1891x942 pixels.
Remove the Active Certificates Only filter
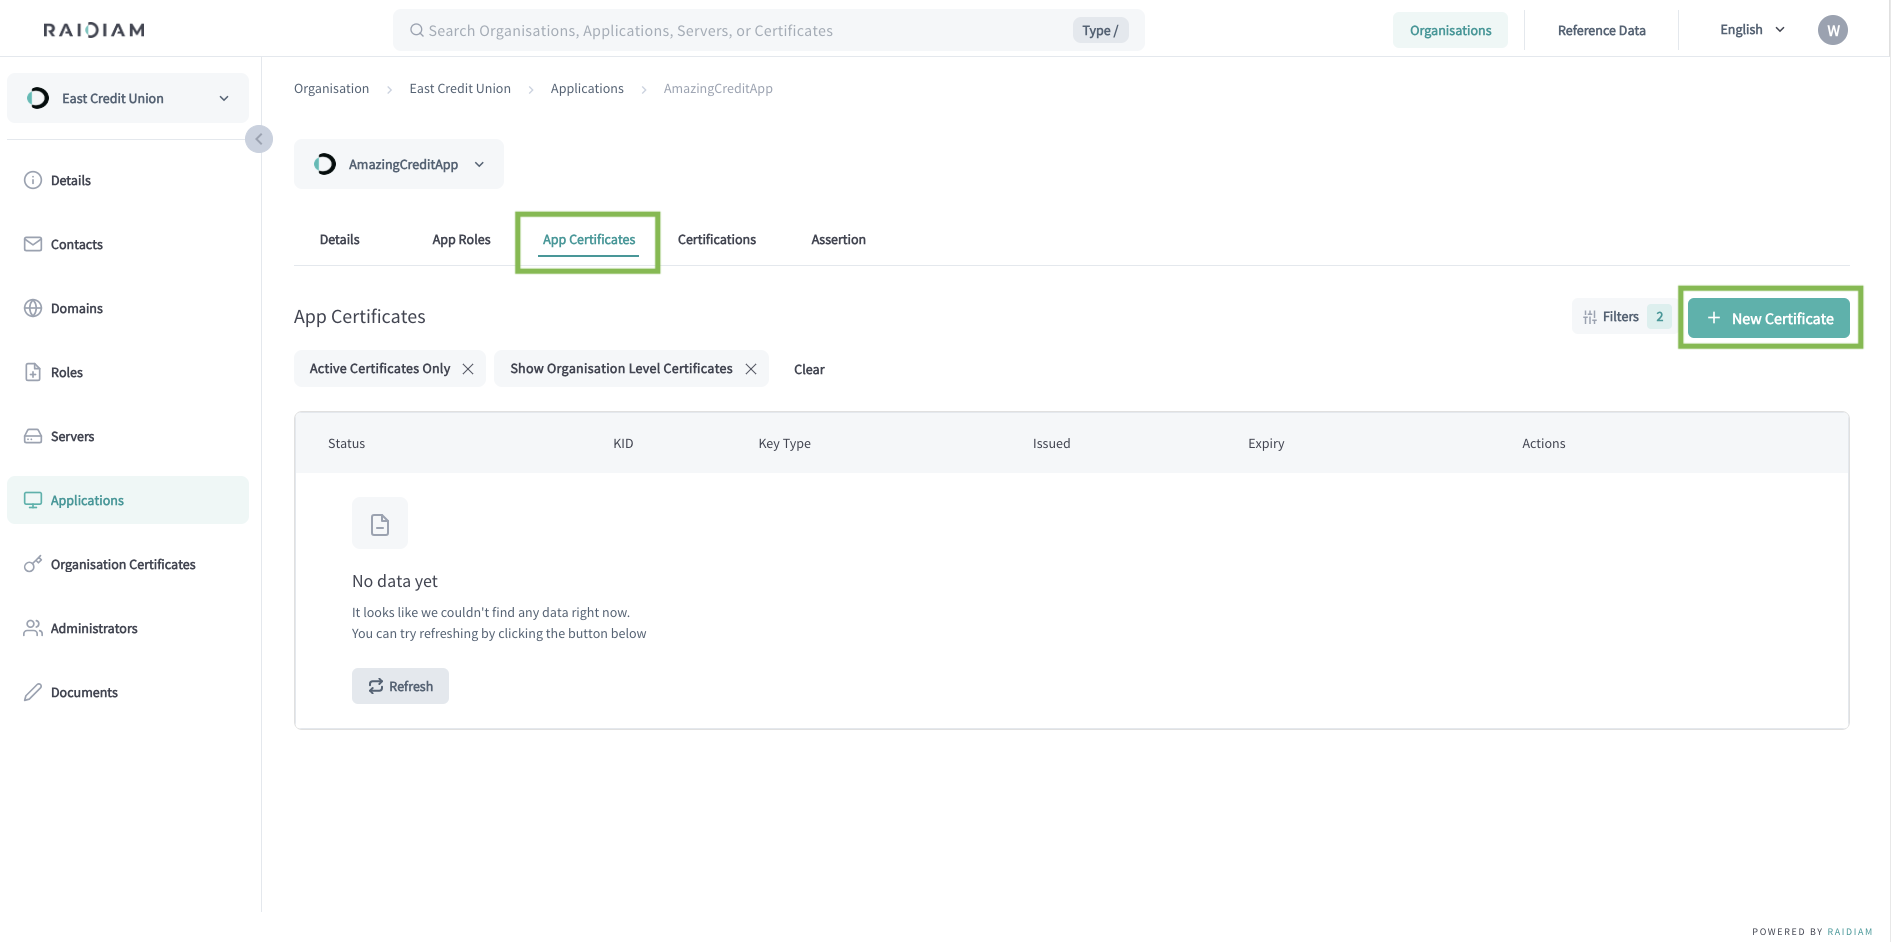468,369
